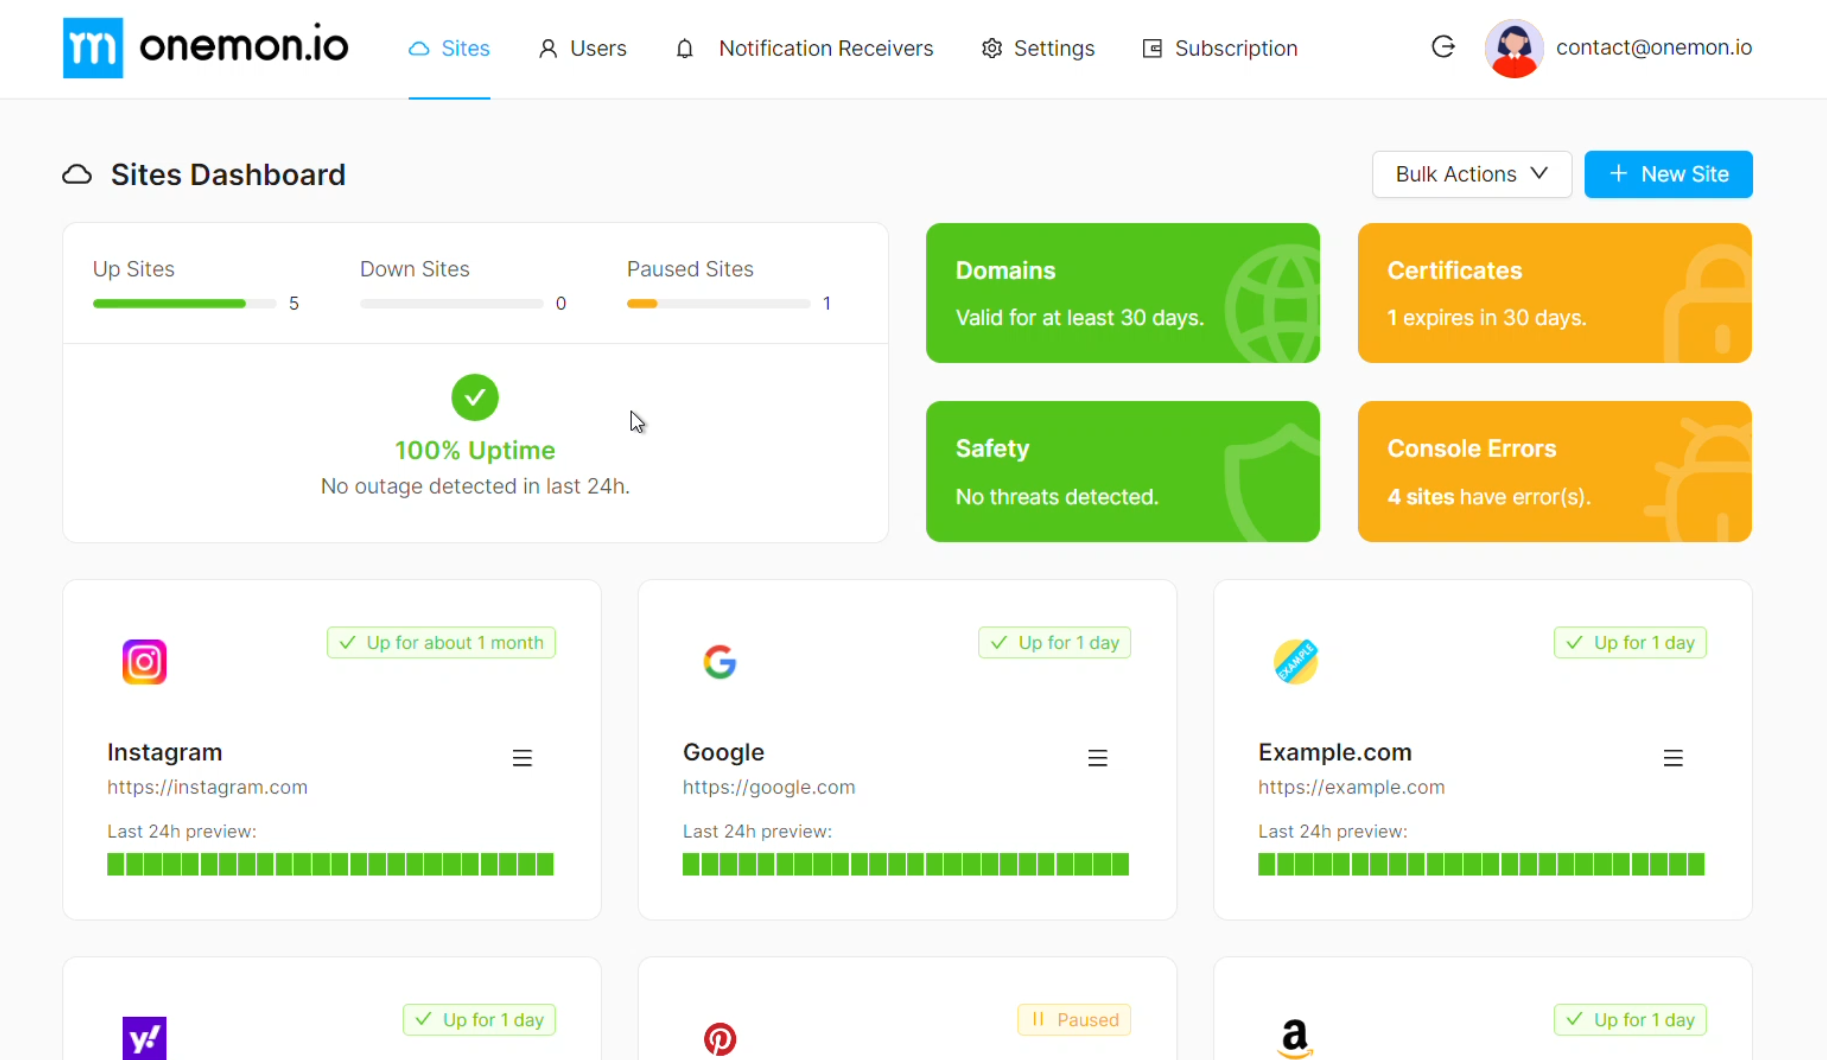Viewport: 1827px width, 1060px height.
Task: Click the Up Sites progress bar
Action: (x=184, y=303)
